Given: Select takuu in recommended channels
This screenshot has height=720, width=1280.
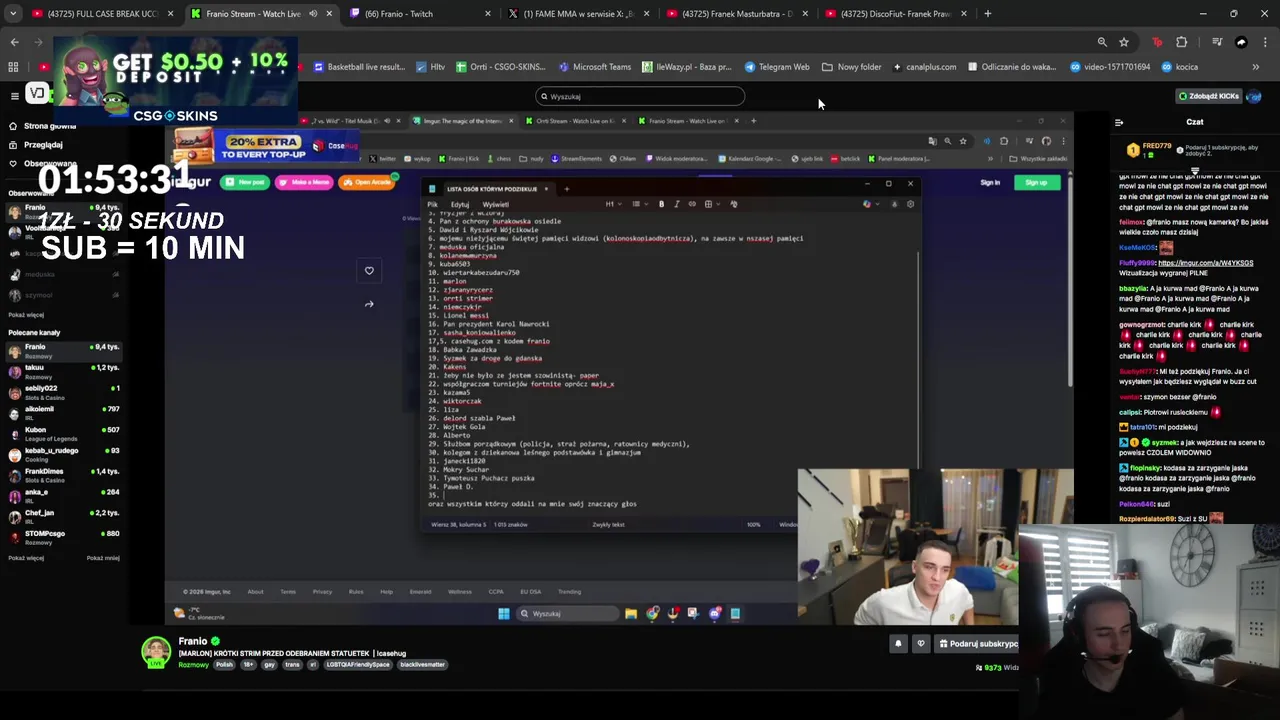Looking at the screenshot, I should 62,371.
